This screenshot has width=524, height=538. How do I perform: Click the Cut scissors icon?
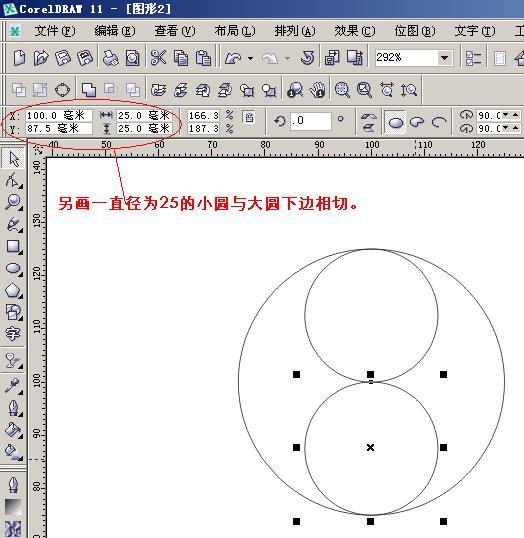(x=158, y=57)
